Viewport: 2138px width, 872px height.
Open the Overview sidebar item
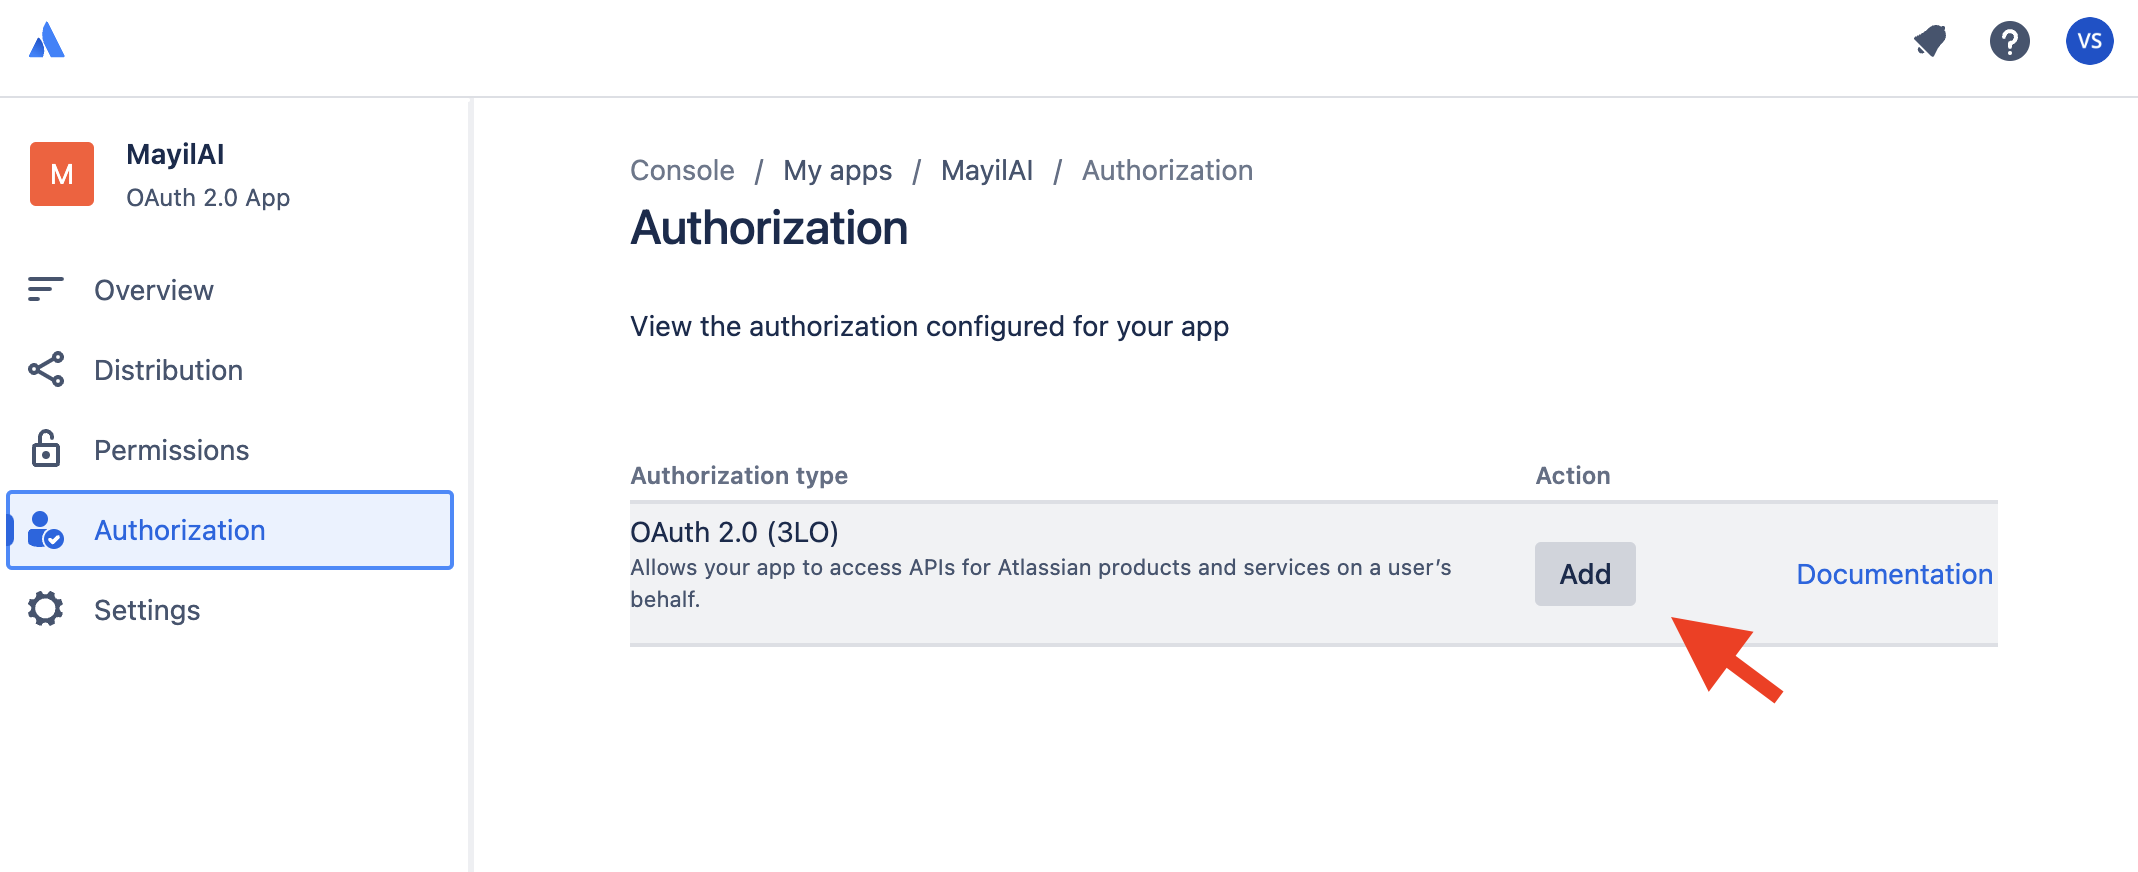230,290
